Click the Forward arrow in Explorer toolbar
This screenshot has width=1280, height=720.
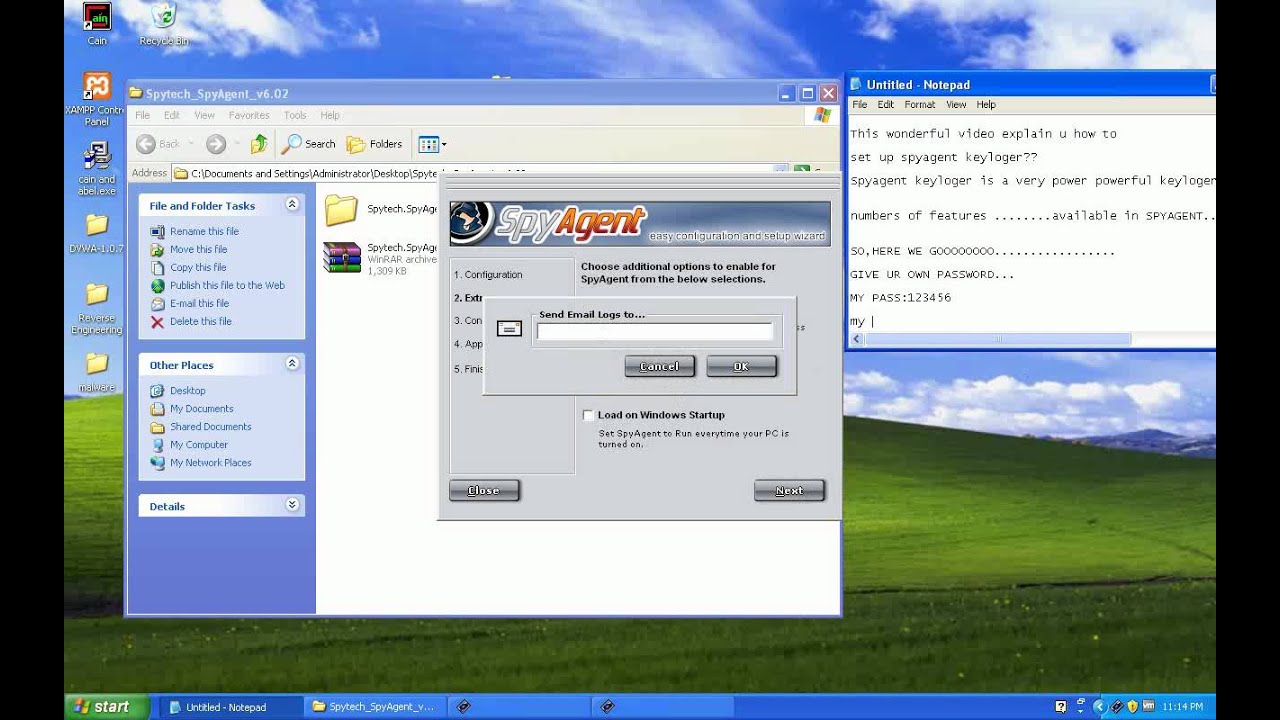pyautogui.click(x=216, y=144)
